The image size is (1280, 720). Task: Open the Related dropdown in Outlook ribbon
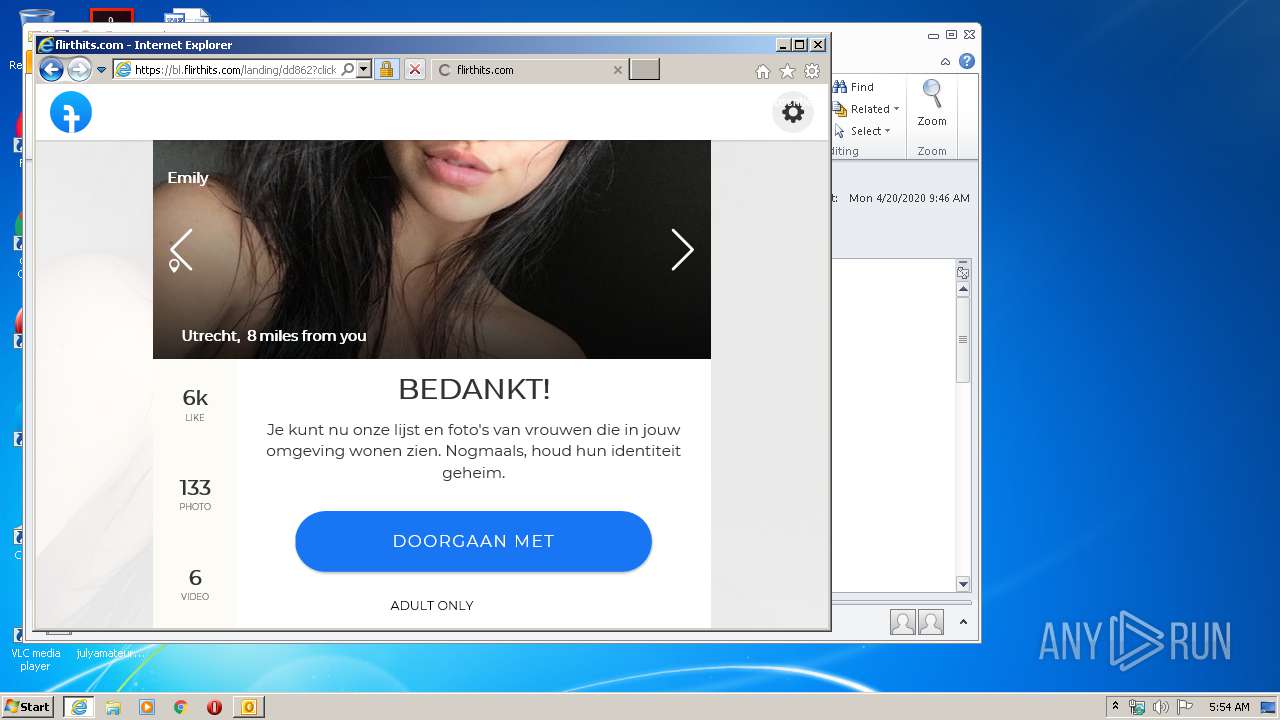tap(867, 109)
